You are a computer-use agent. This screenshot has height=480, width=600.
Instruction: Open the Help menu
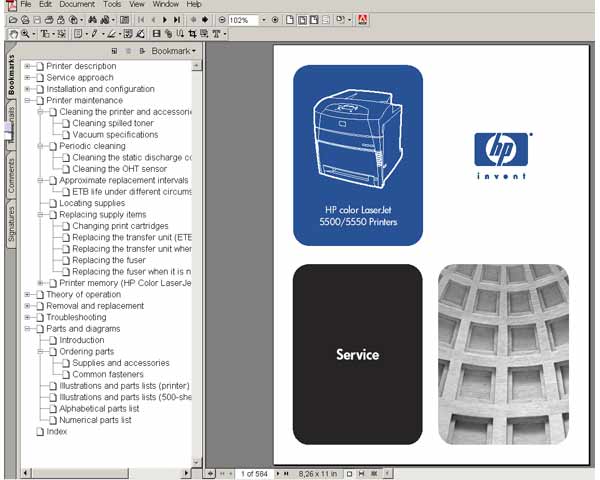click(x=194, y=4)
